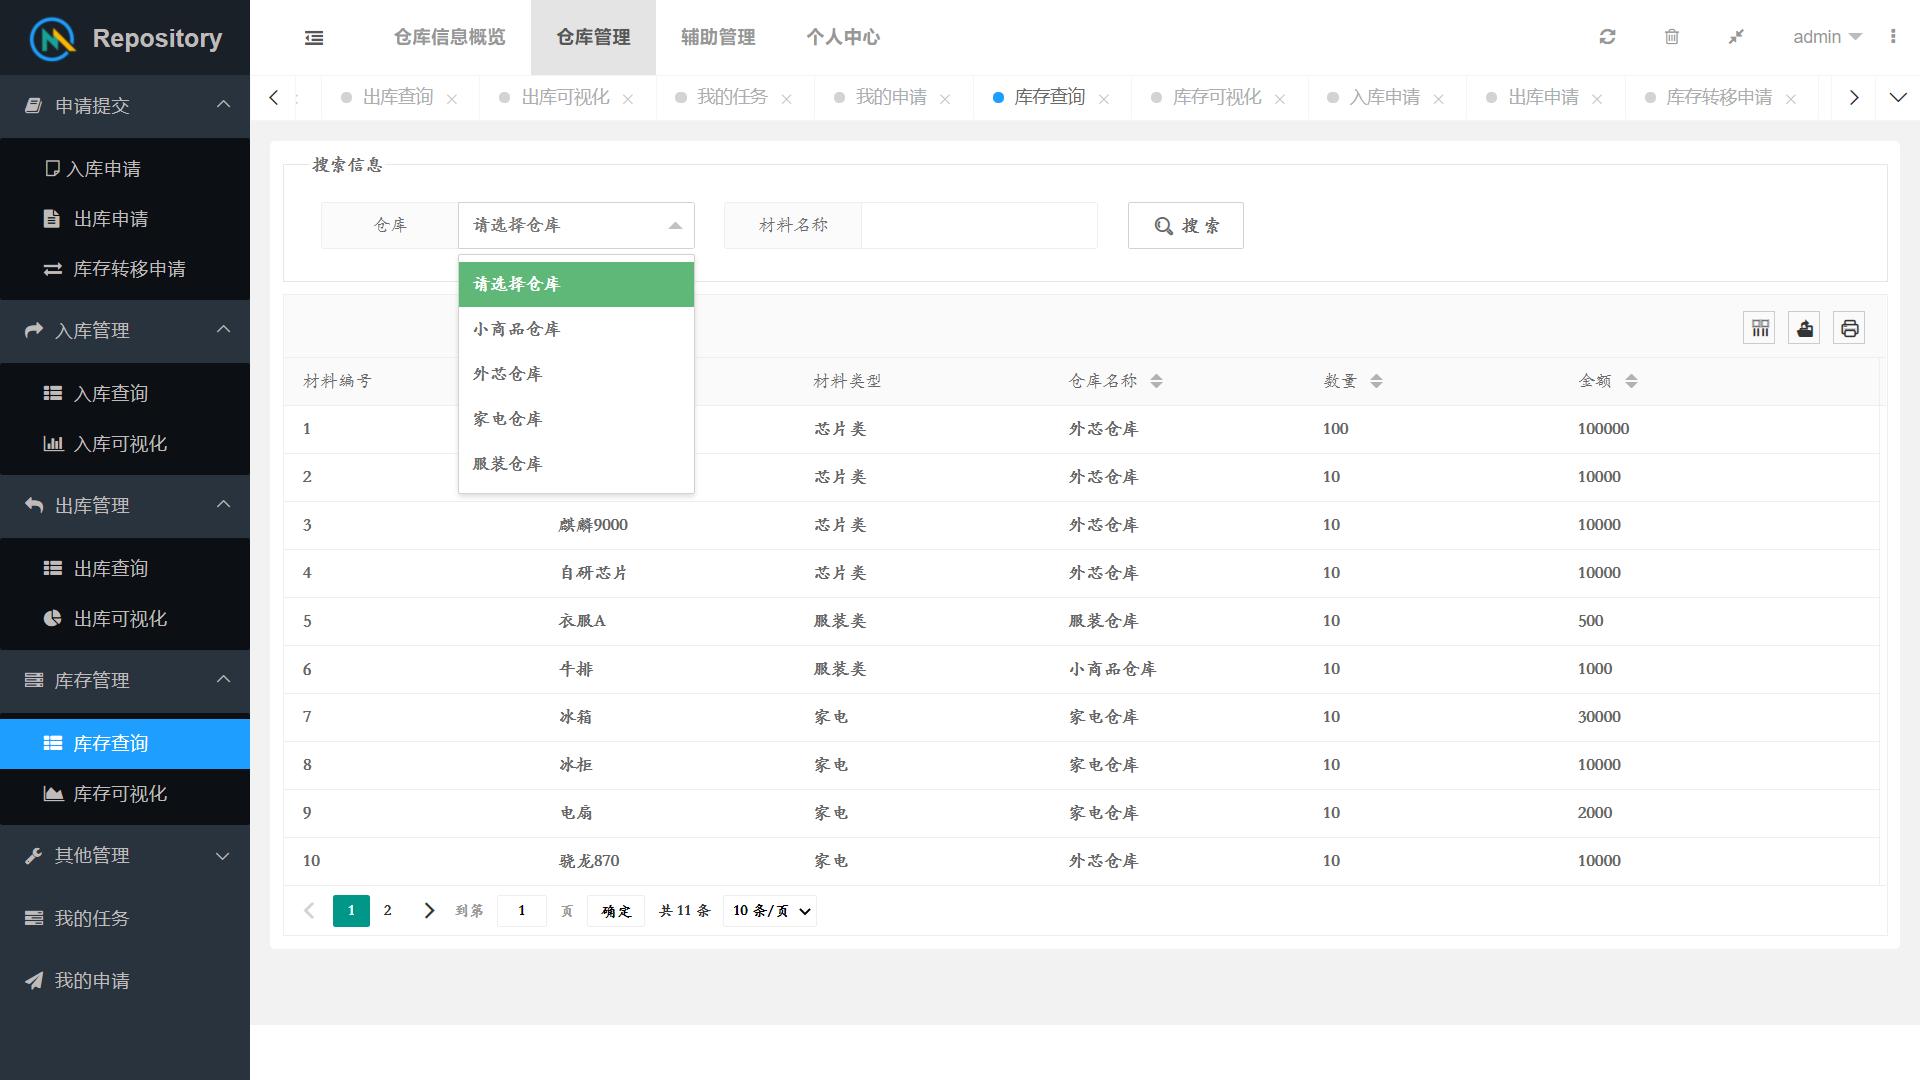Click the print icon above table
The height and width of the screenshot is (1080, 1920).
[1849, 328]
